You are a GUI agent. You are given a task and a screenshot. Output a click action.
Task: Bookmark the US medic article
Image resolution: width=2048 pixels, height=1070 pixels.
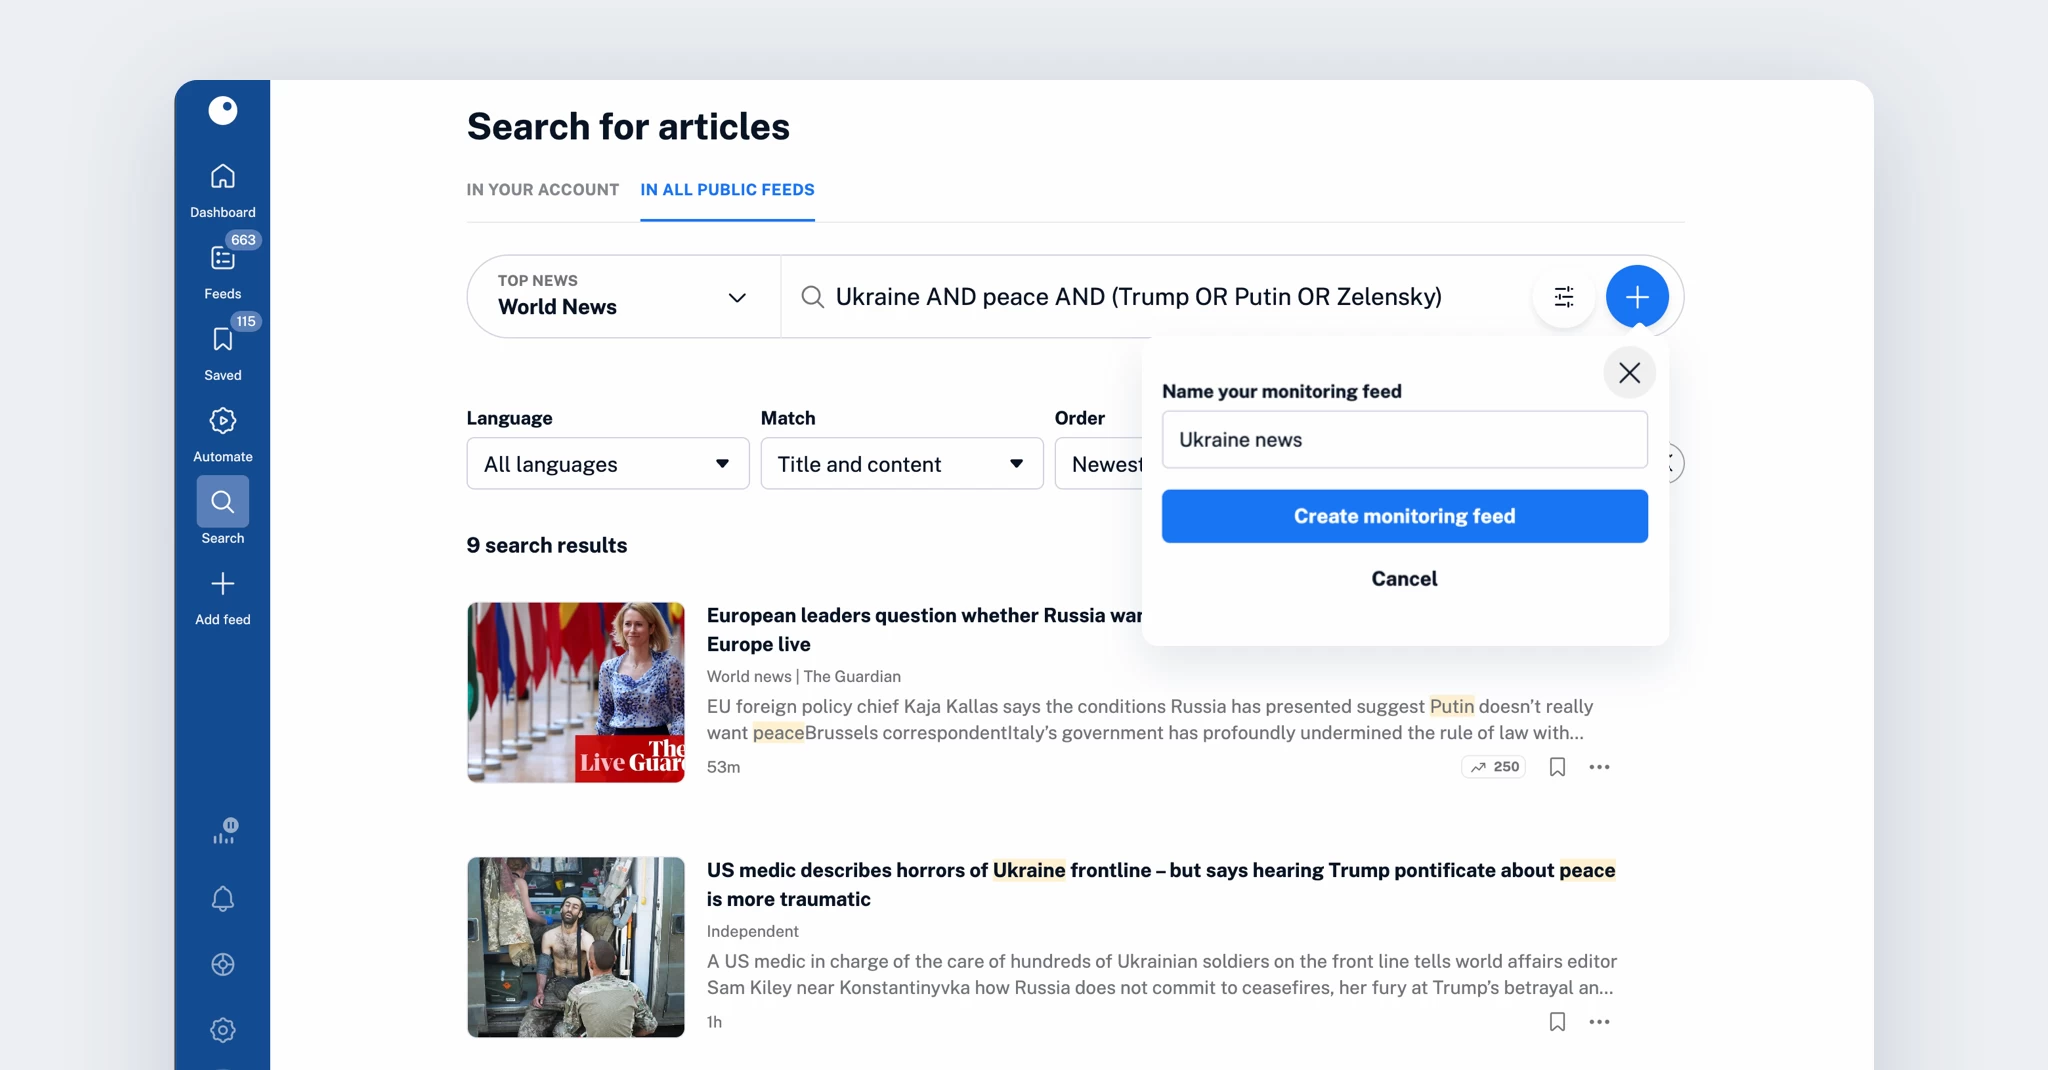1557,1022
